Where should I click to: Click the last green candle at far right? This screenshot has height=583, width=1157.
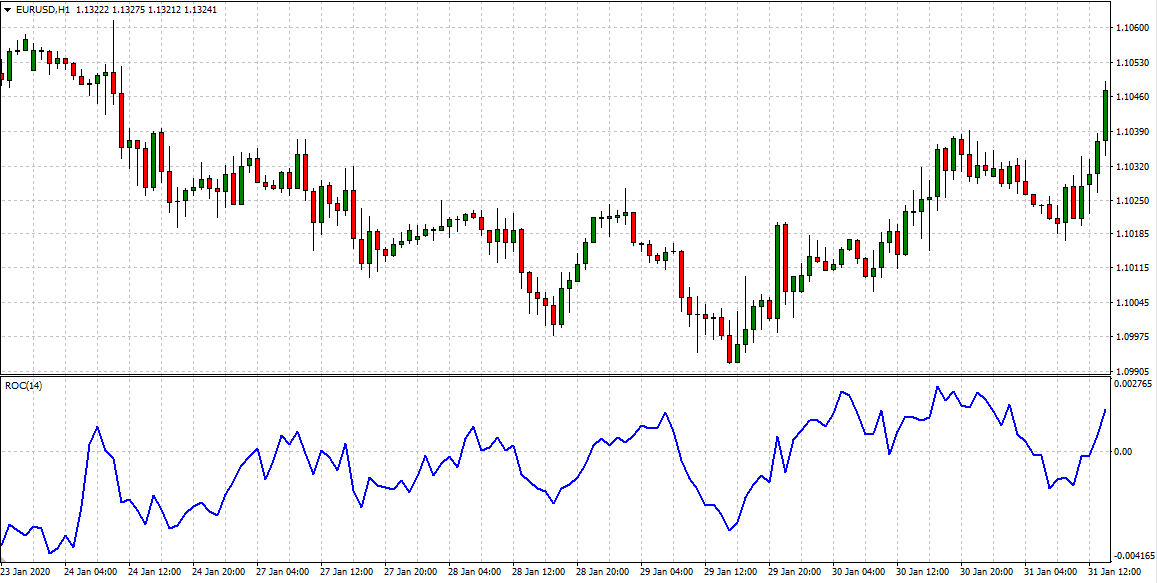[x=1105, y=115]
